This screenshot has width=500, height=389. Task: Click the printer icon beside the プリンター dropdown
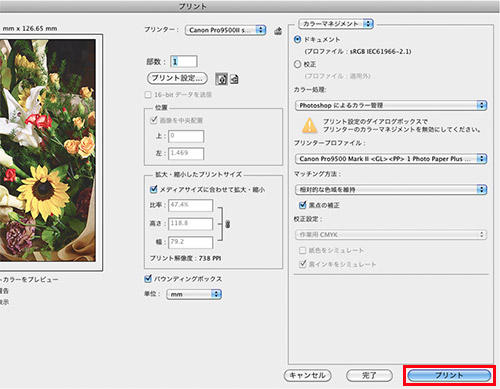tap(278, 31)
